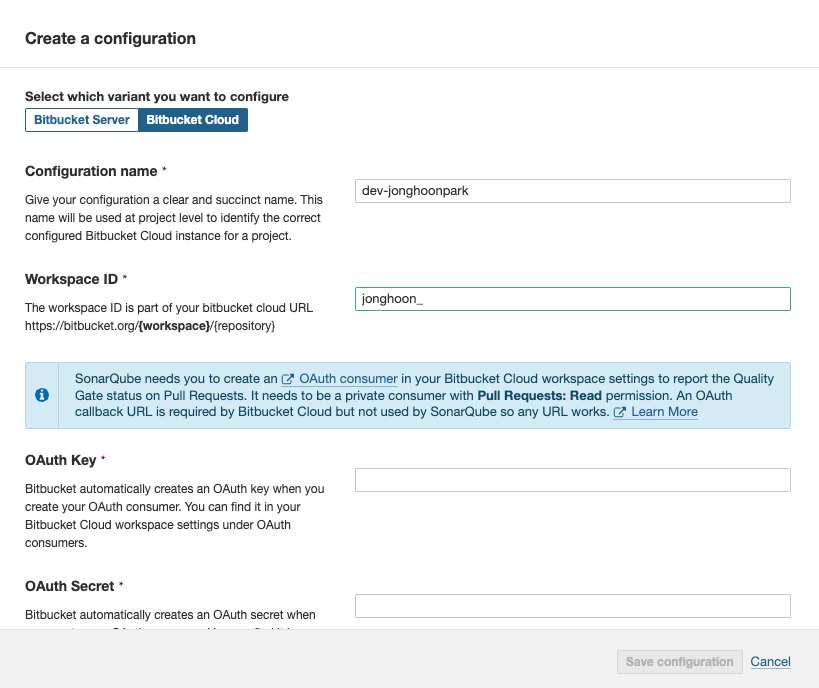Click the 'Pull Requests: Read' bold text
The width and height of the screenshot is (819, 688).
point(540,395)
